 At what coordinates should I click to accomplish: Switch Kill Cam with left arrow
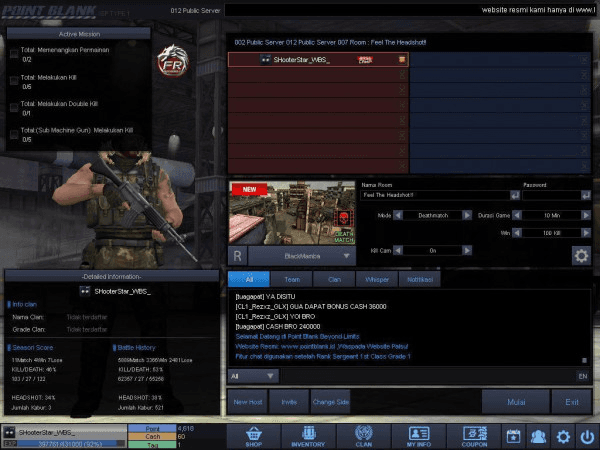(x=398, y=250)
